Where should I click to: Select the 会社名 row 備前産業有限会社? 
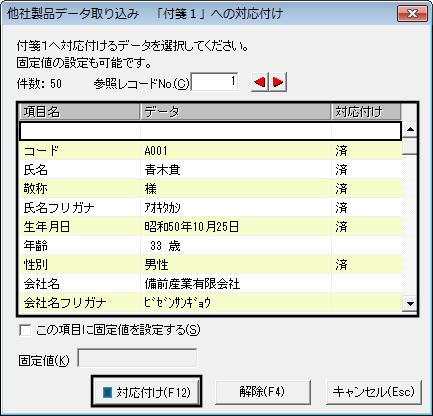[211, 284]
